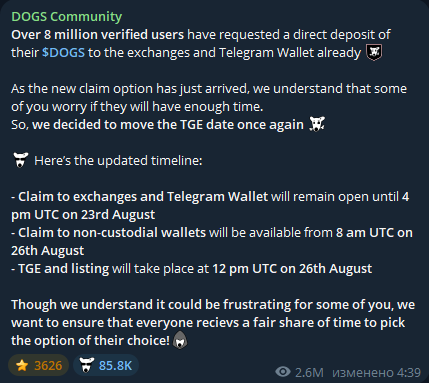This screenshot has width=429, height=383.
Task: Select the 85.8K reaction count
Action: pos(115,366)
